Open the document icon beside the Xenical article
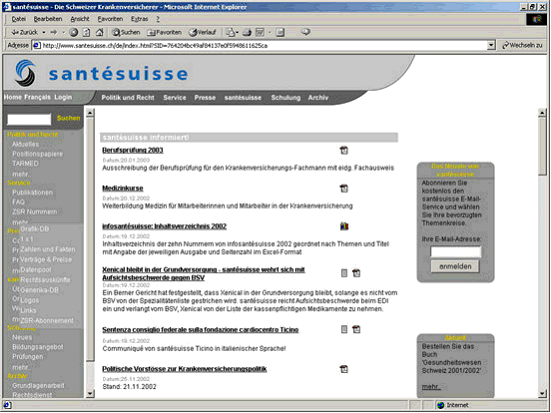Viewport: 551px width, 413px height. (344, 273)
